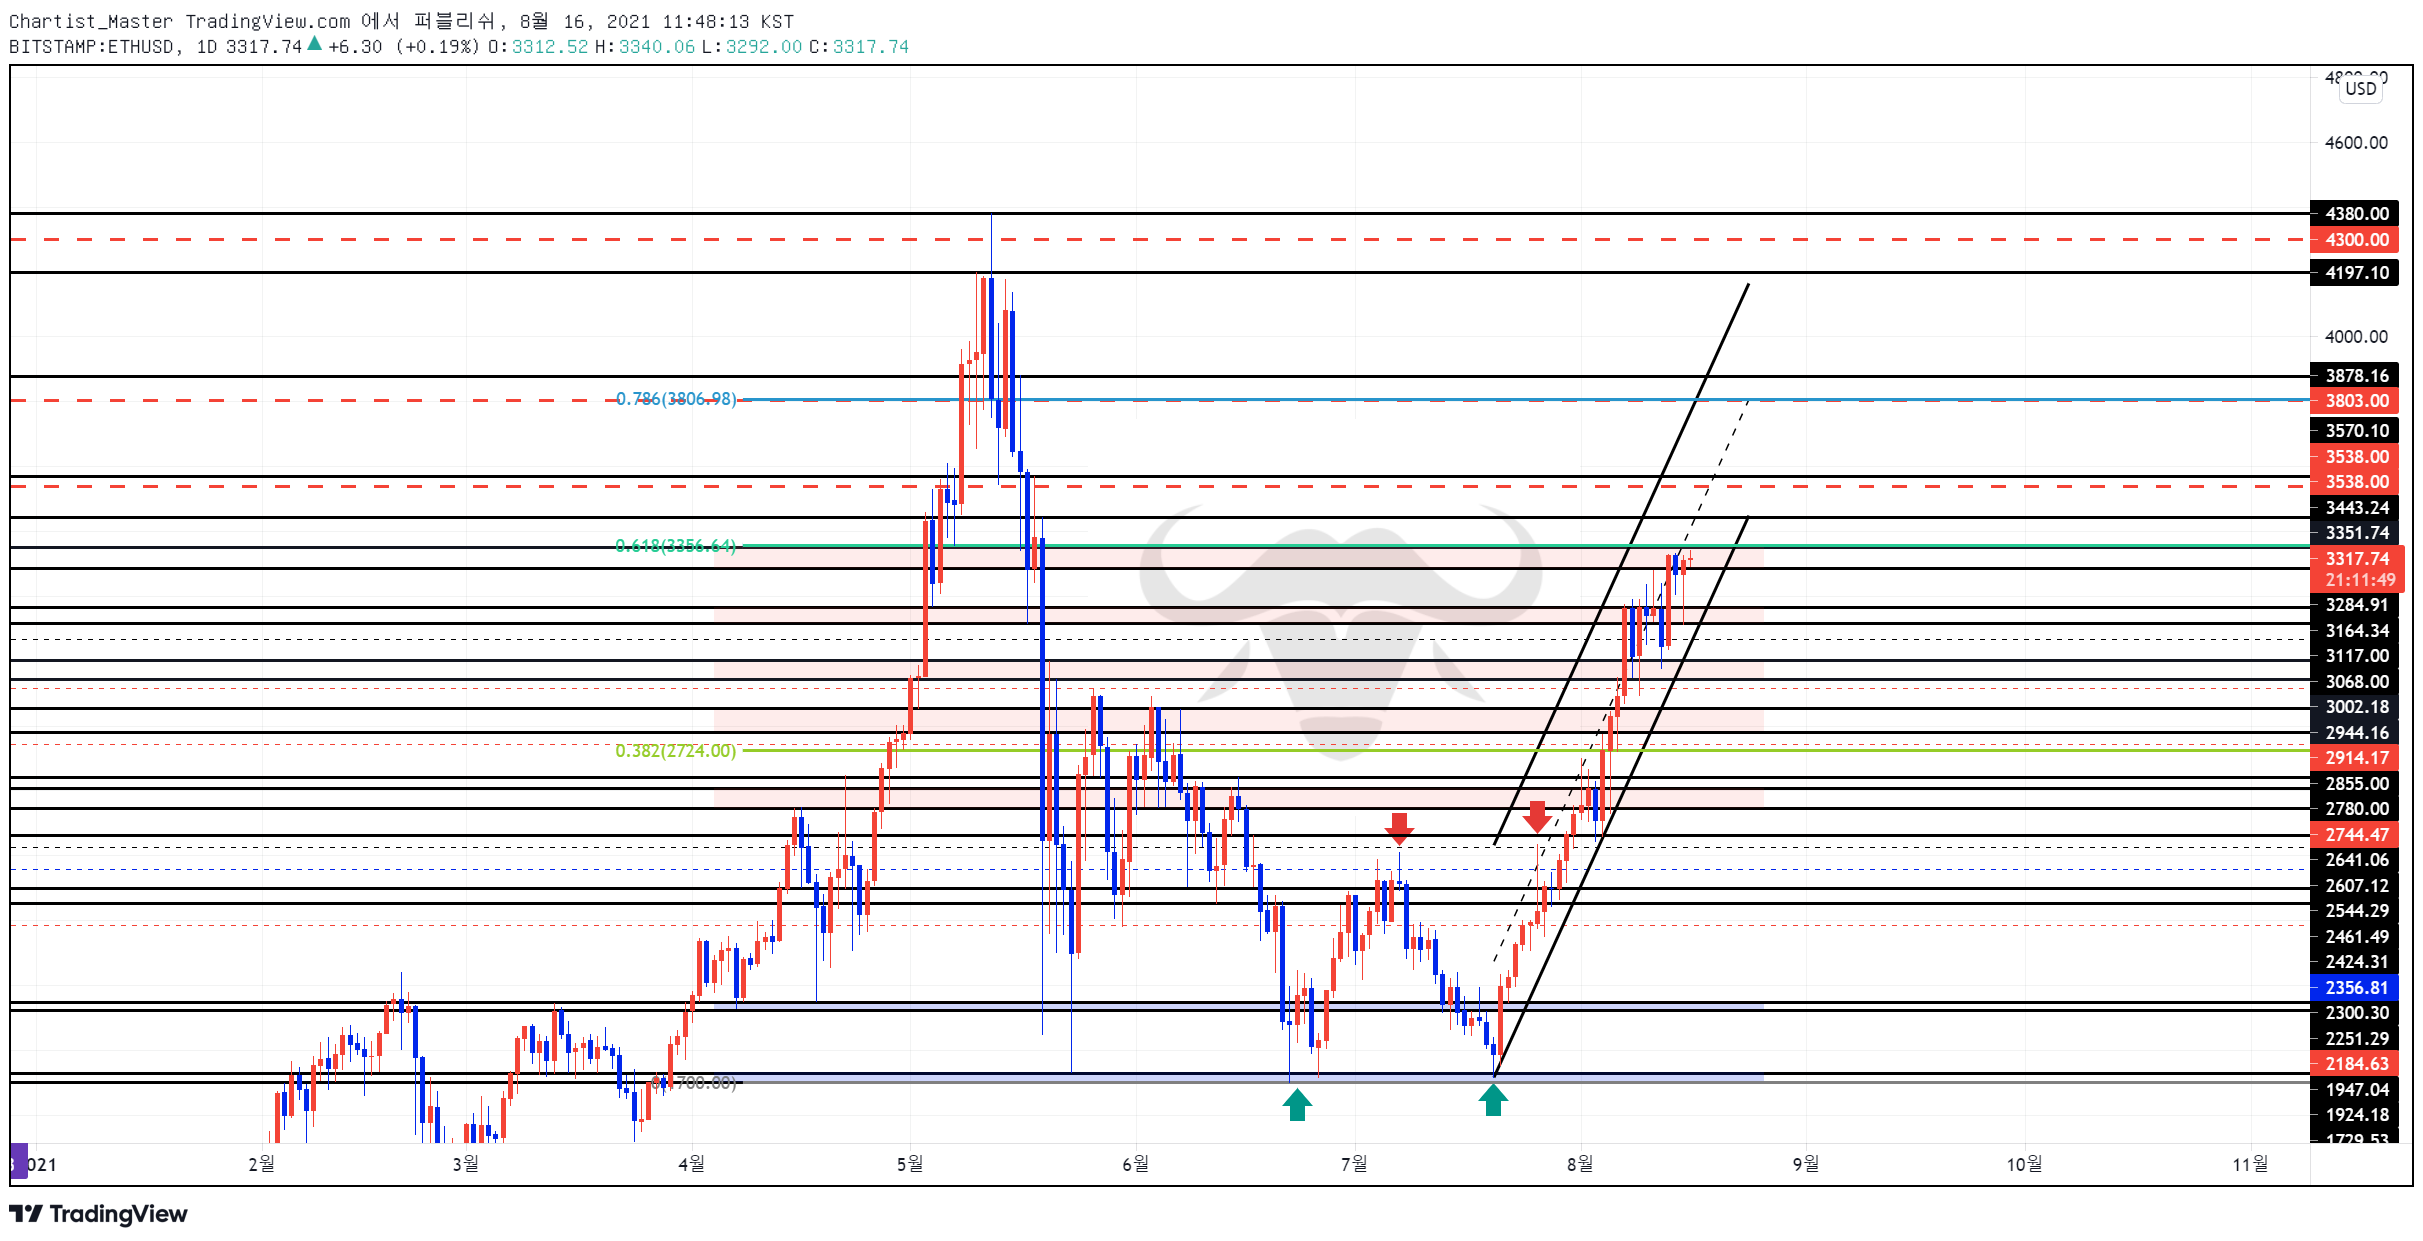Click the 11월 label on the time axis

click(x=2251, y=1164)
